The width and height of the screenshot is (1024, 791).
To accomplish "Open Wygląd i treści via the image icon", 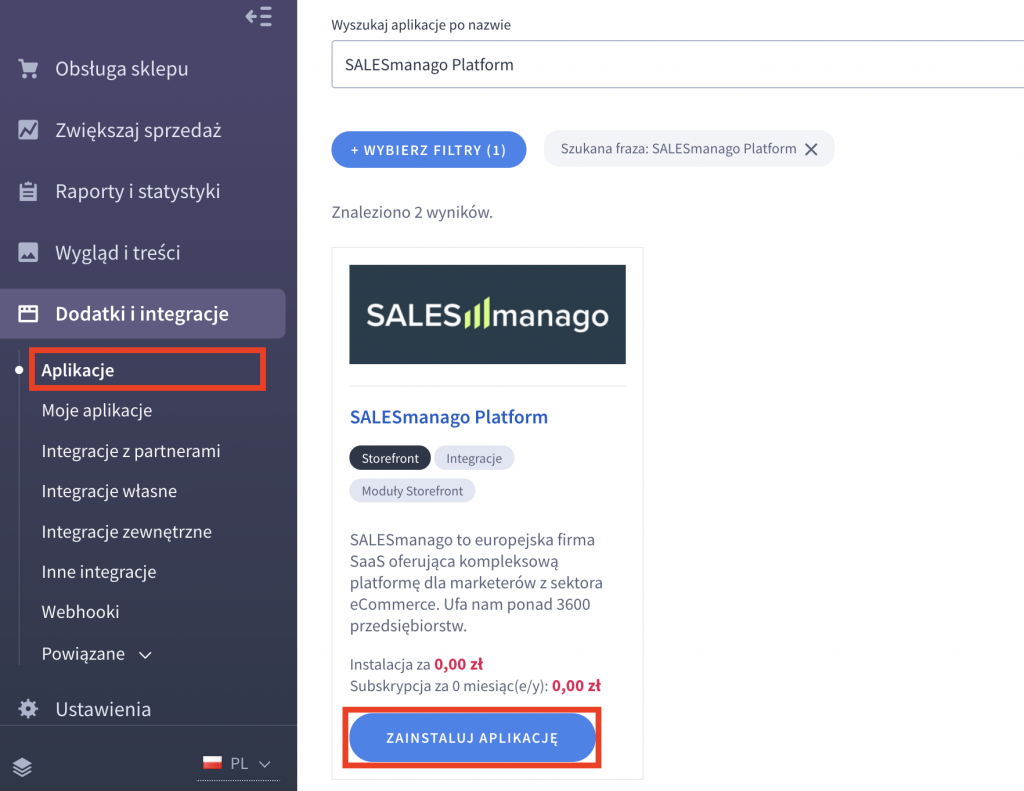I will [25, 252].
